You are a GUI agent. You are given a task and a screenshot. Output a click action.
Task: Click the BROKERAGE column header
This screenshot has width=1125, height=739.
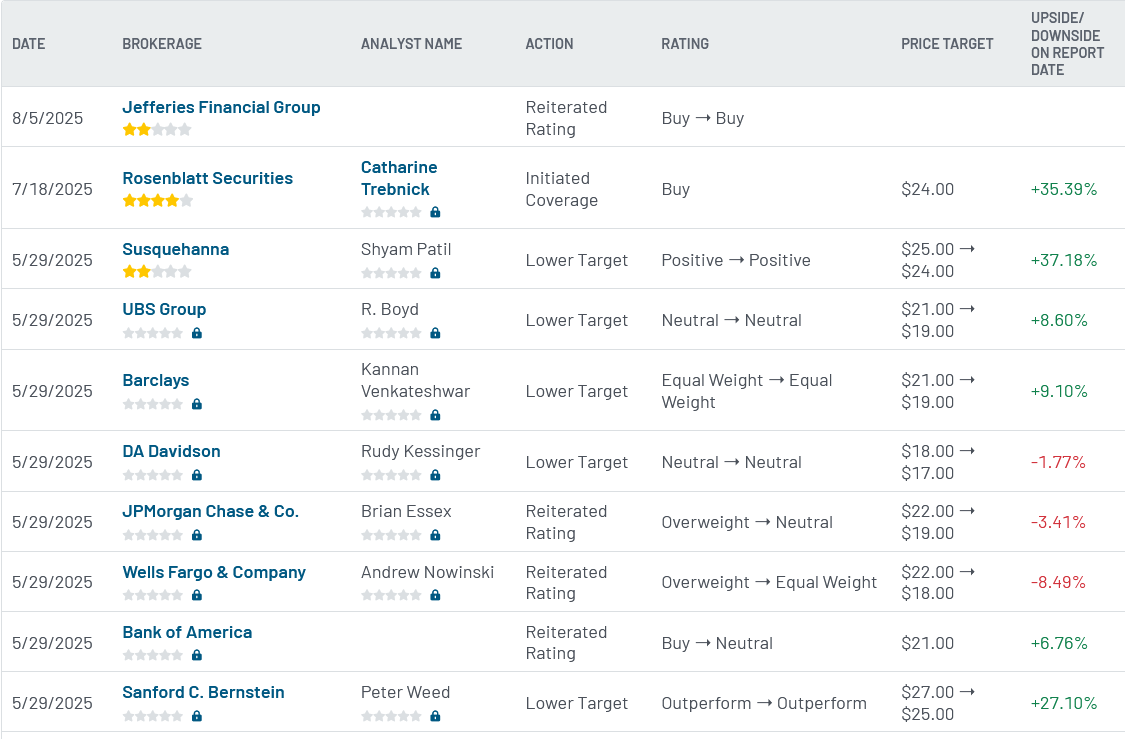tap(162, 44)
